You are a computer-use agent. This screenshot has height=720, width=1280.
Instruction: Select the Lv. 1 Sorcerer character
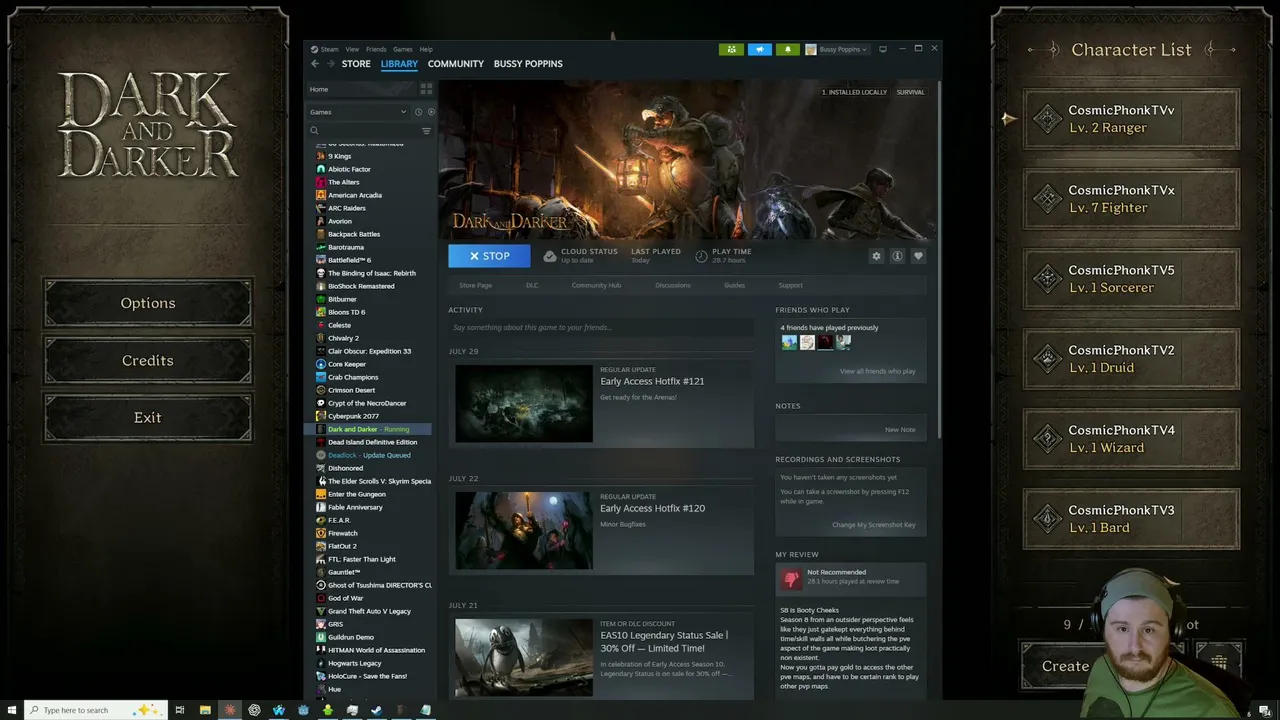point(1131,279)
